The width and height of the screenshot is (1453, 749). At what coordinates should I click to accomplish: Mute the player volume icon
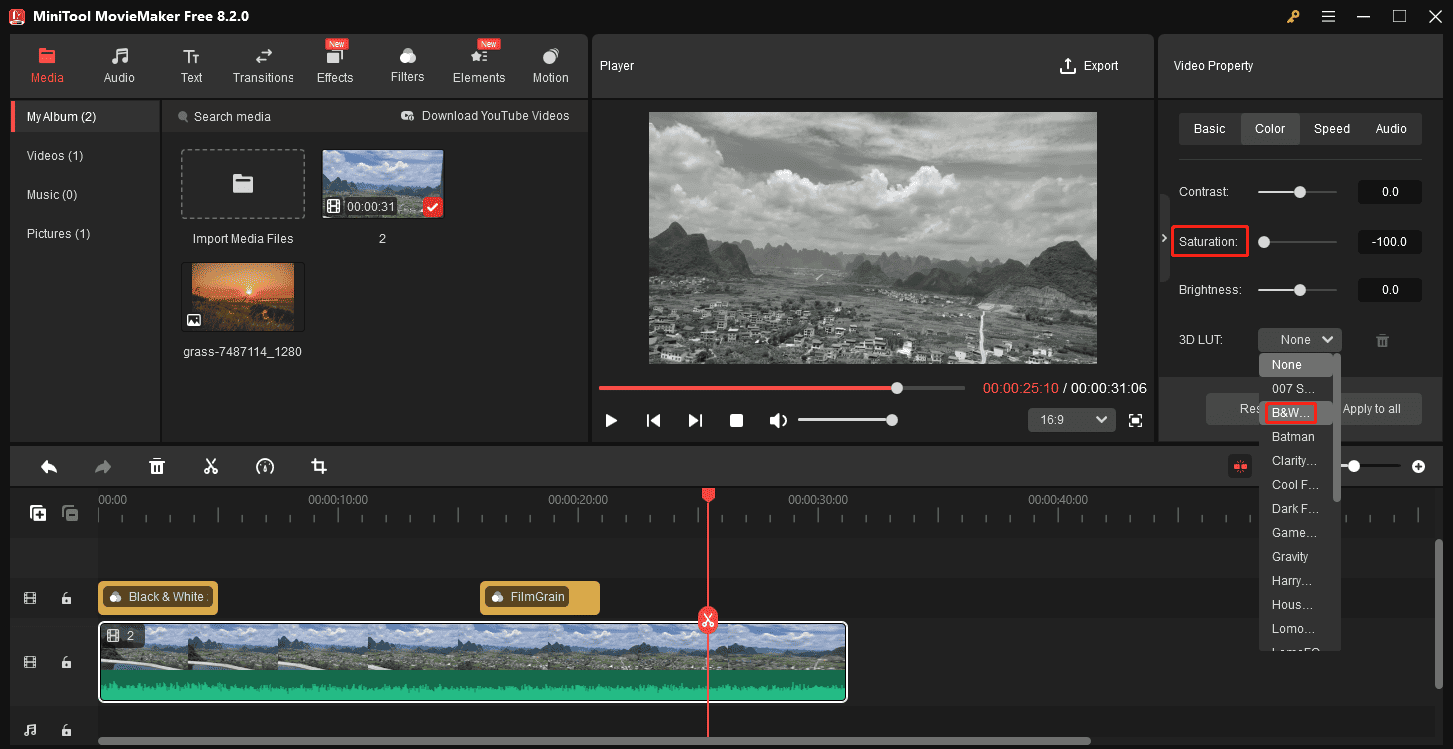coord(778,421)
